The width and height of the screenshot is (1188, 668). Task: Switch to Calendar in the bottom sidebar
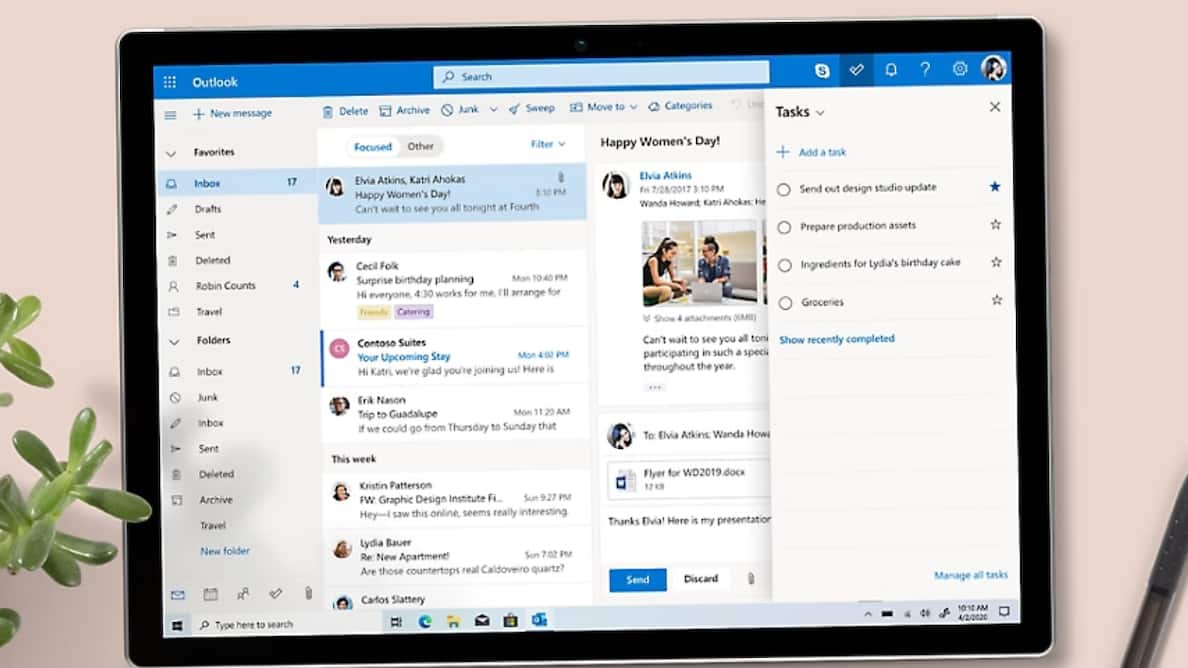coord(210,594)
